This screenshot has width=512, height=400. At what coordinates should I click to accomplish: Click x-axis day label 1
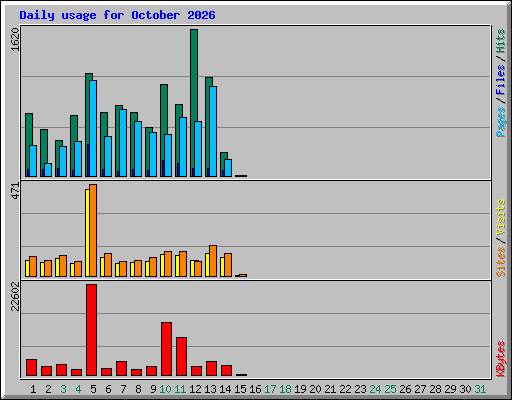point(33,389)
